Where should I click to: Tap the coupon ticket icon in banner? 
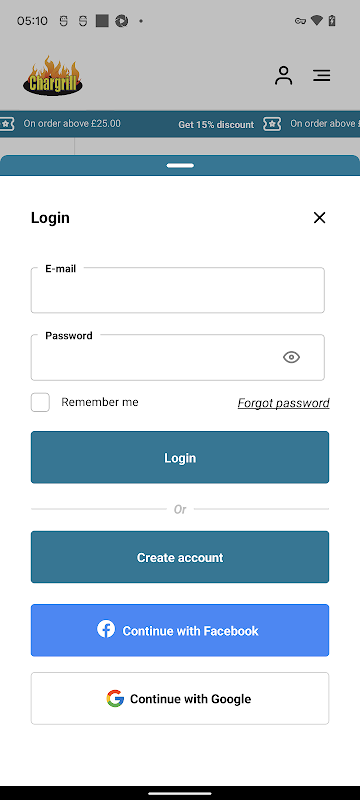click(x=272, y=124)
